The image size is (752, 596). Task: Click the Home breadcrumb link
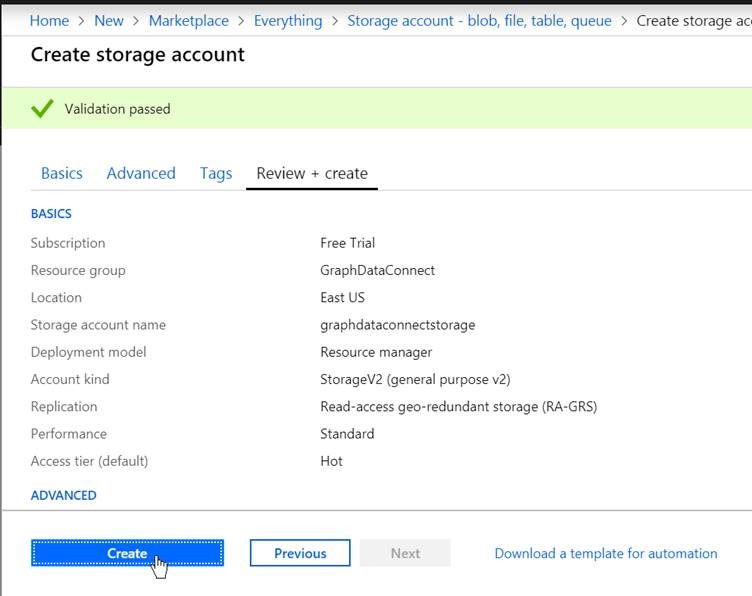(x=49, y=21)
